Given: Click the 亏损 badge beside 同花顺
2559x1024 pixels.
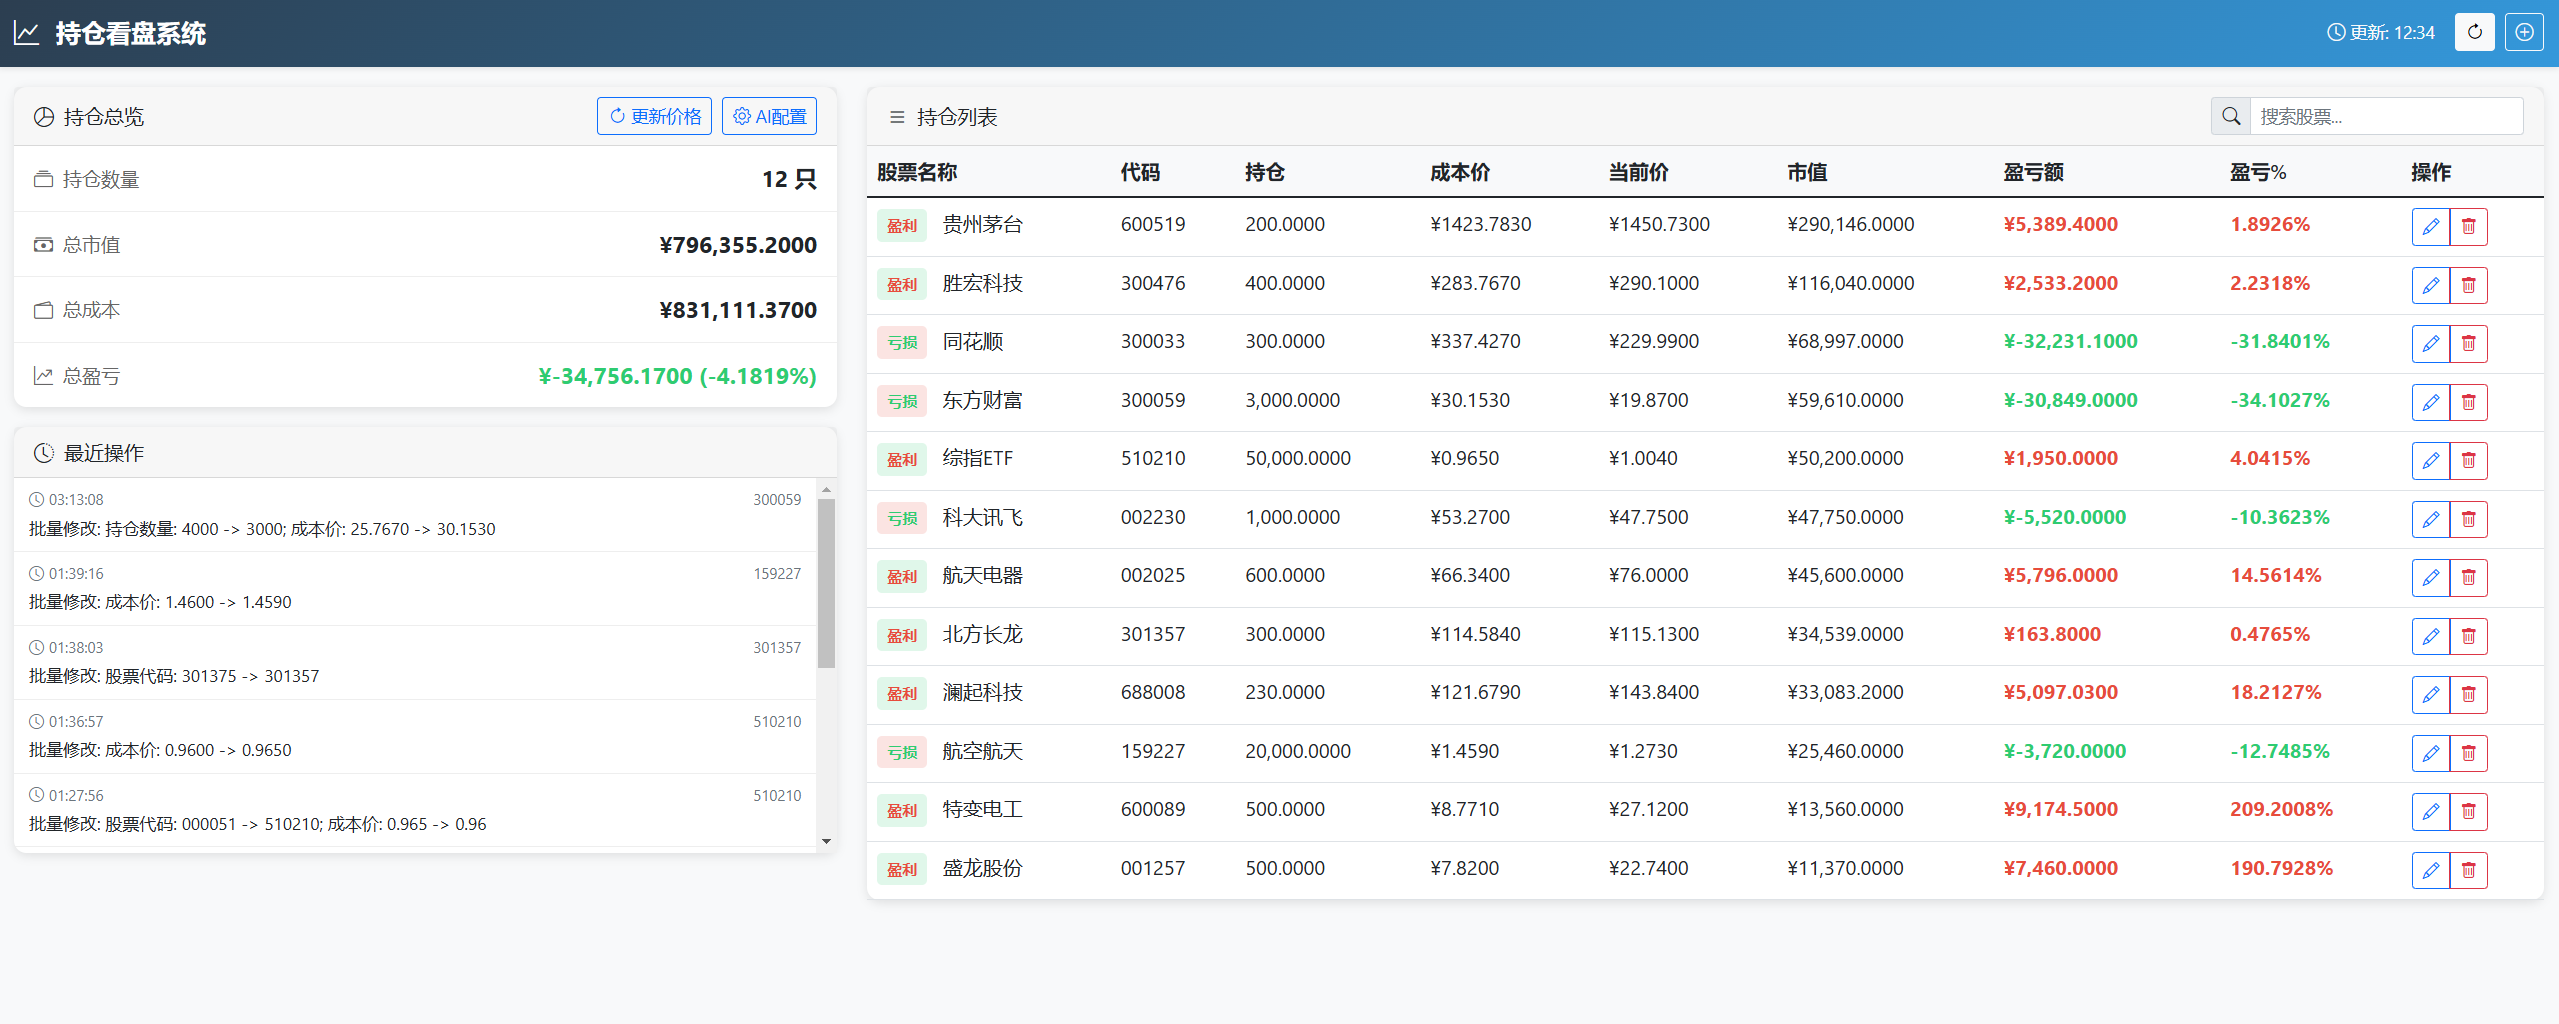Looking at the screenshot, I should pos(901,343).
